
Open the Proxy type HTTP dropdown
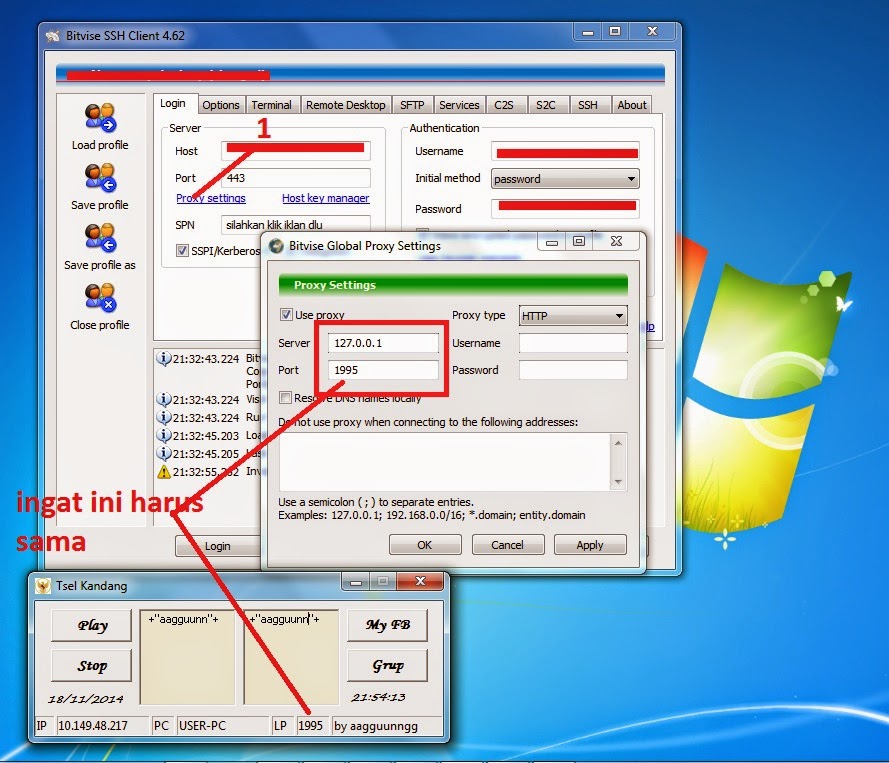pos(573,316)
